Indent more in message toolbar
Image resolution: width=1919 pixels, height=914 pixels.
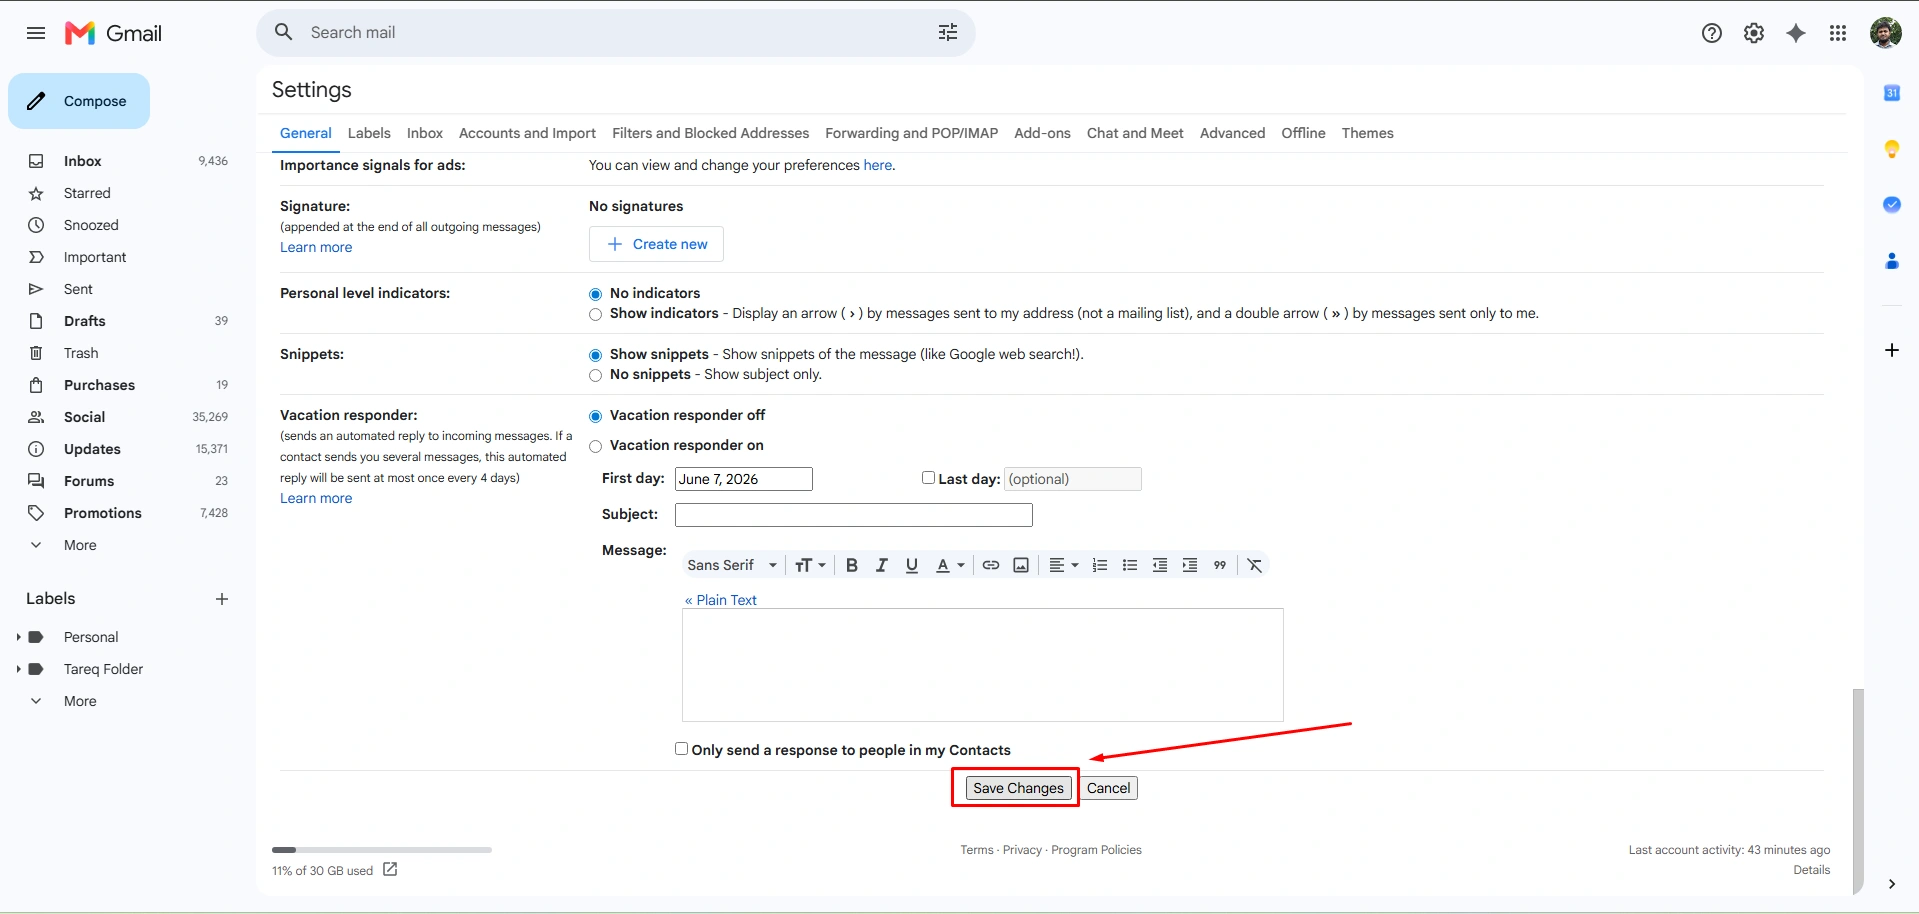(1190, 565)
